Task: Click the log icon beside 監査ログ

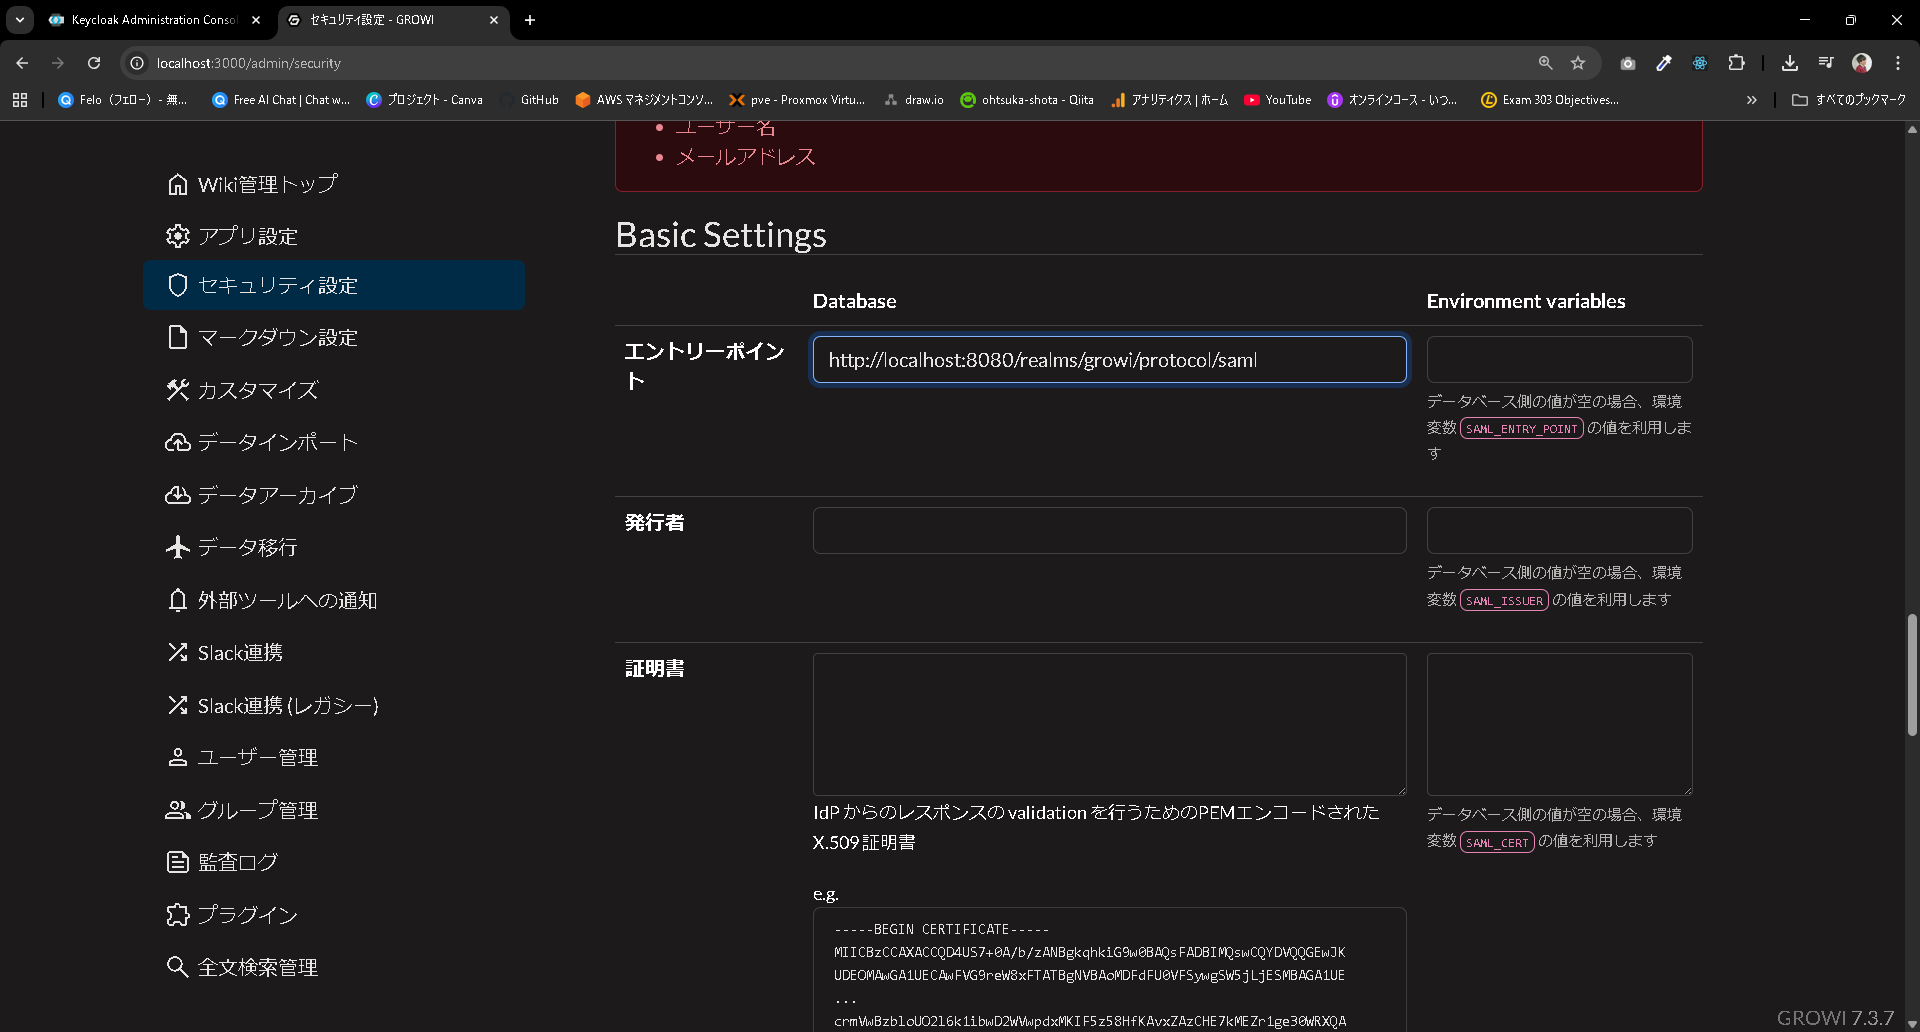Action: click(177, 862)
